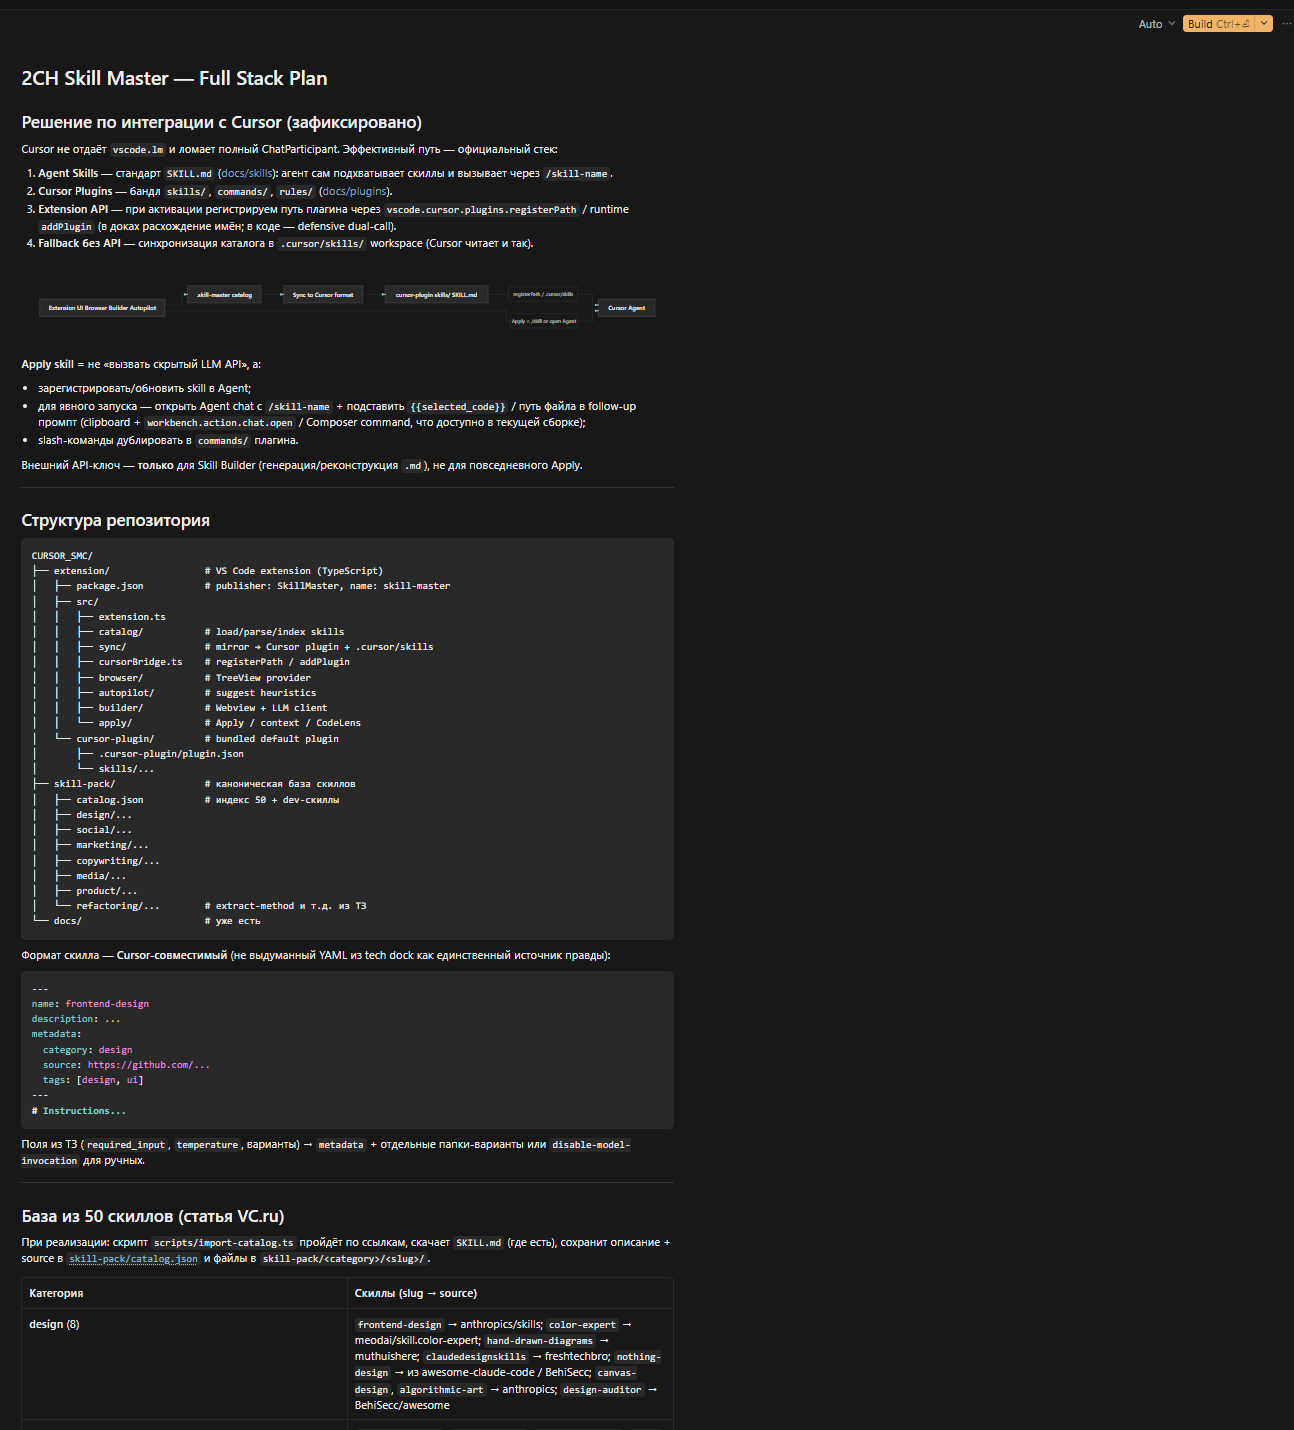Screen dimensions: 1294x1430
Task: Click the 'scripts/import-catalog.ts' inline code
Action: pos(224,1243)
